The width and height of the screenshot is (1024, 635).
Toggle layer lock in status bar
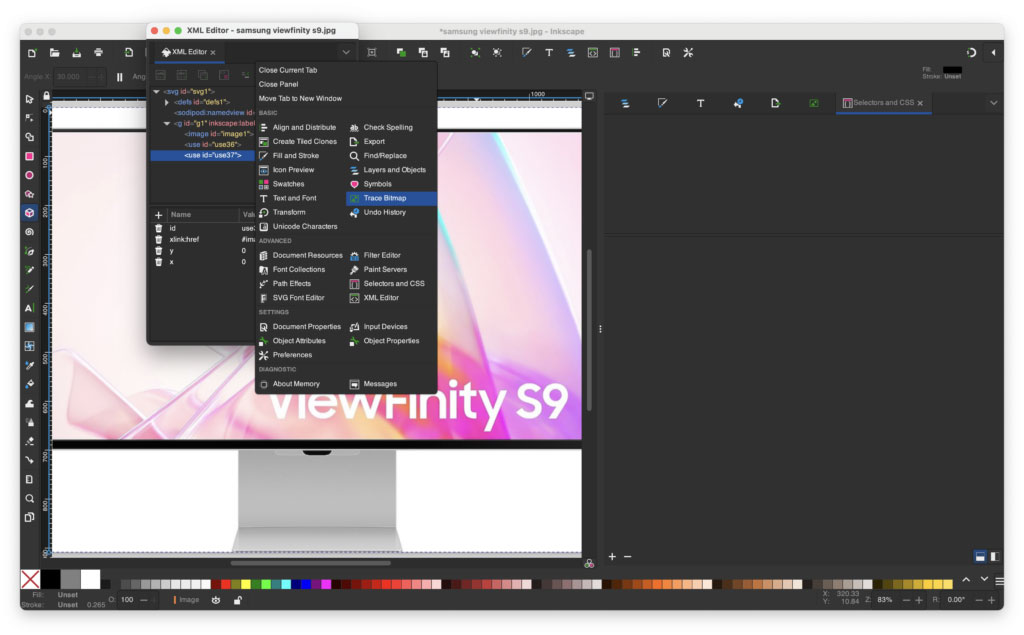pos(238,600)
